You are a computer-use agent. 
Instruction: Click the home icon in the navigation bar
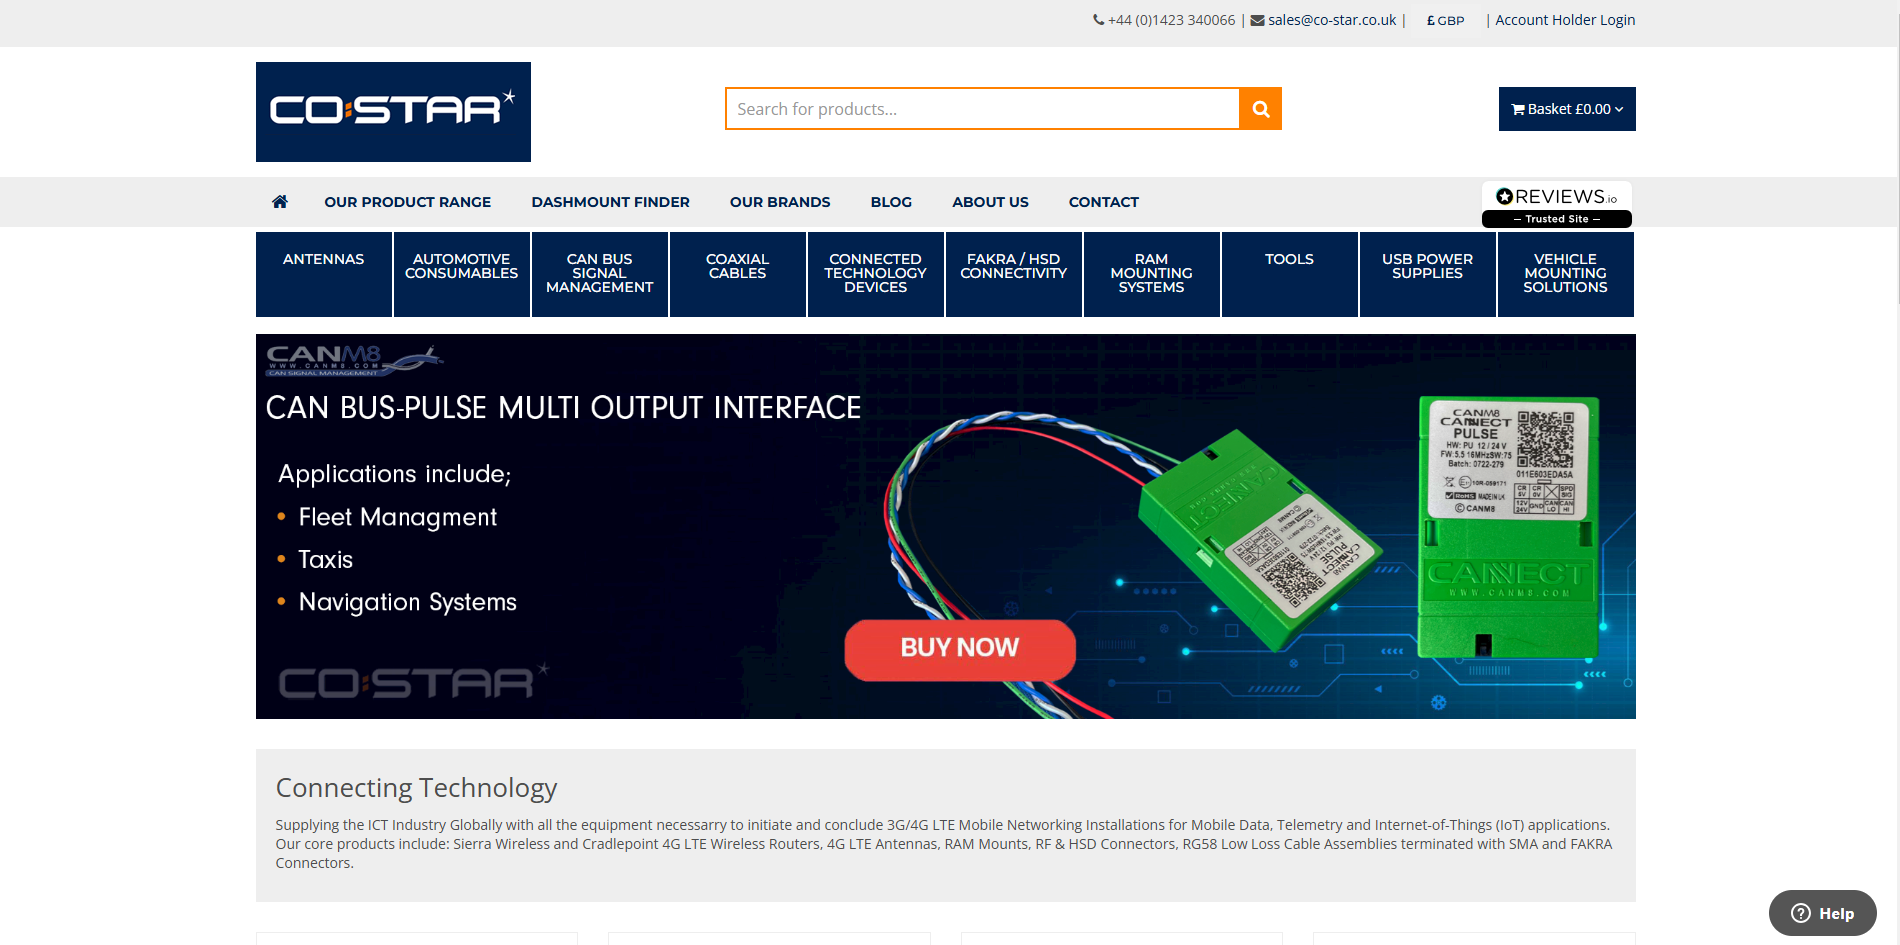click(279, 201)
